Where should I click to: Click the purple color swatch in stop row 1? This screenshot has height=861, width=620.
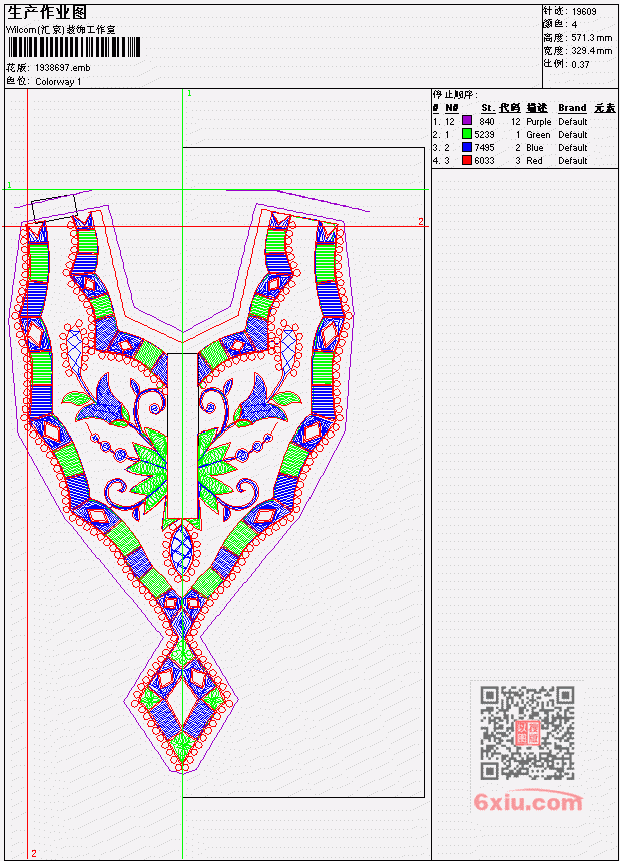pyautogui.click(x=467, y=121)
